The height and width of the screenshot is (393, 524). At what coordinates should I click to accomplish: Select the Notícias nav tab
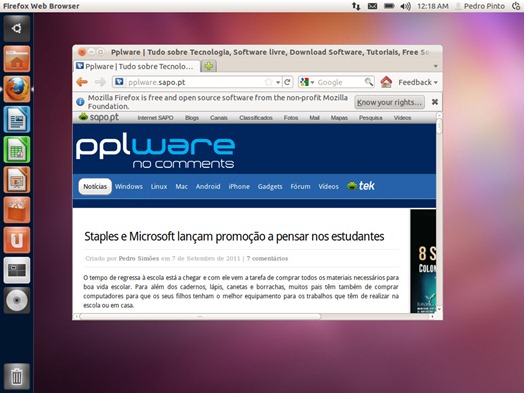95,186
